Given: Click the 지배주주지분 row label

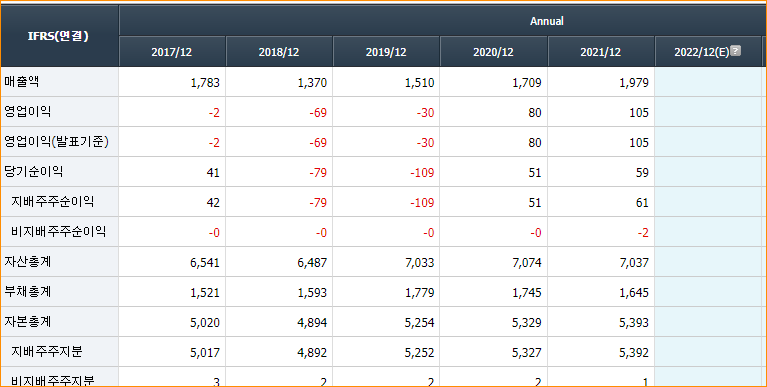Looking at the screenshot, I should tap(46, 351).
